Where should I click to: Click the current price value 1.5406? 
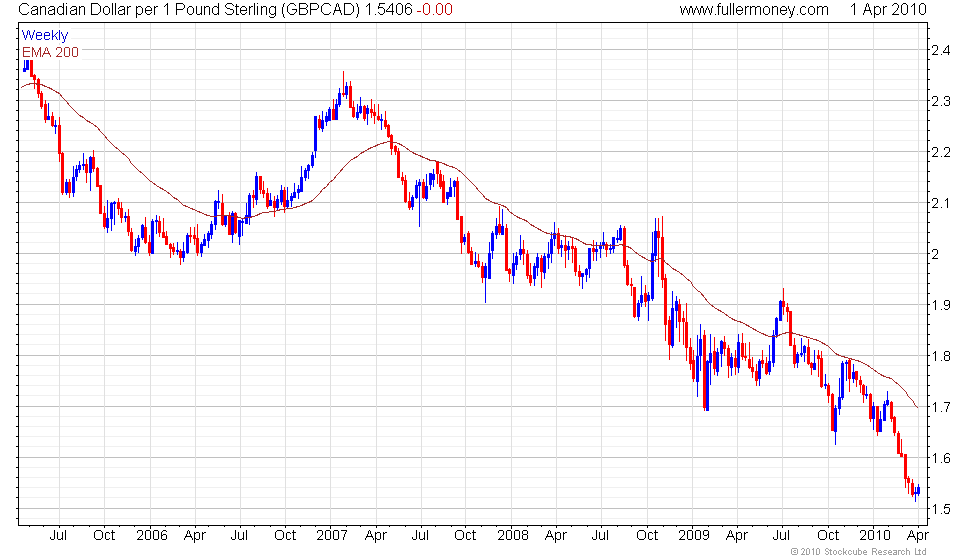[x=388, y=10]
